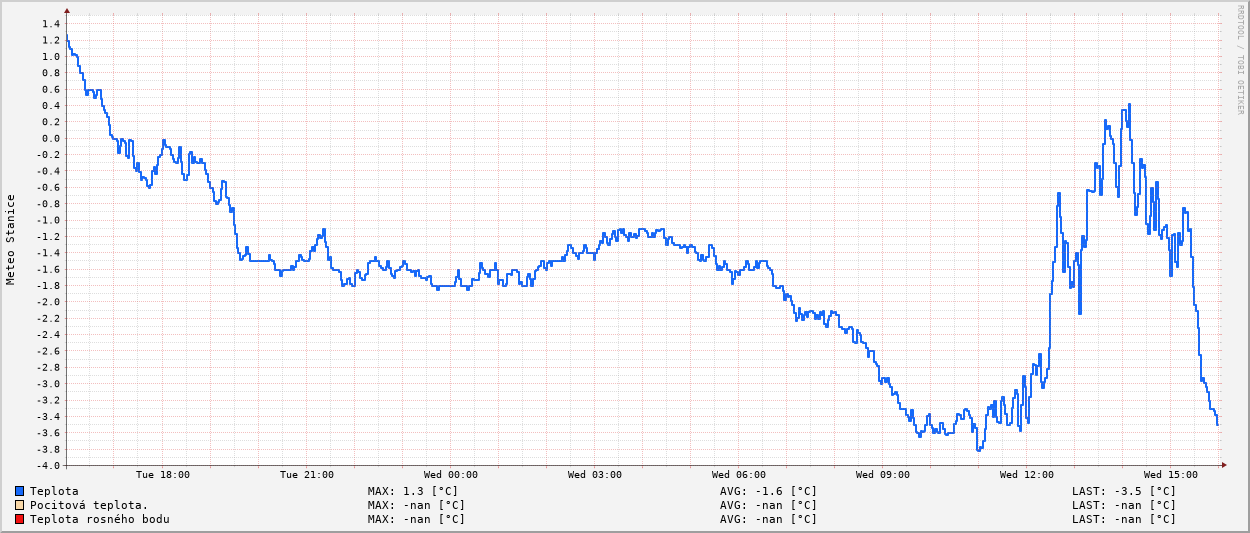Click the MAX: 1.3 [°C] Teplota value
This screenshot has height=533, width=1250.
pyautogui.click(x=413, y=491)
